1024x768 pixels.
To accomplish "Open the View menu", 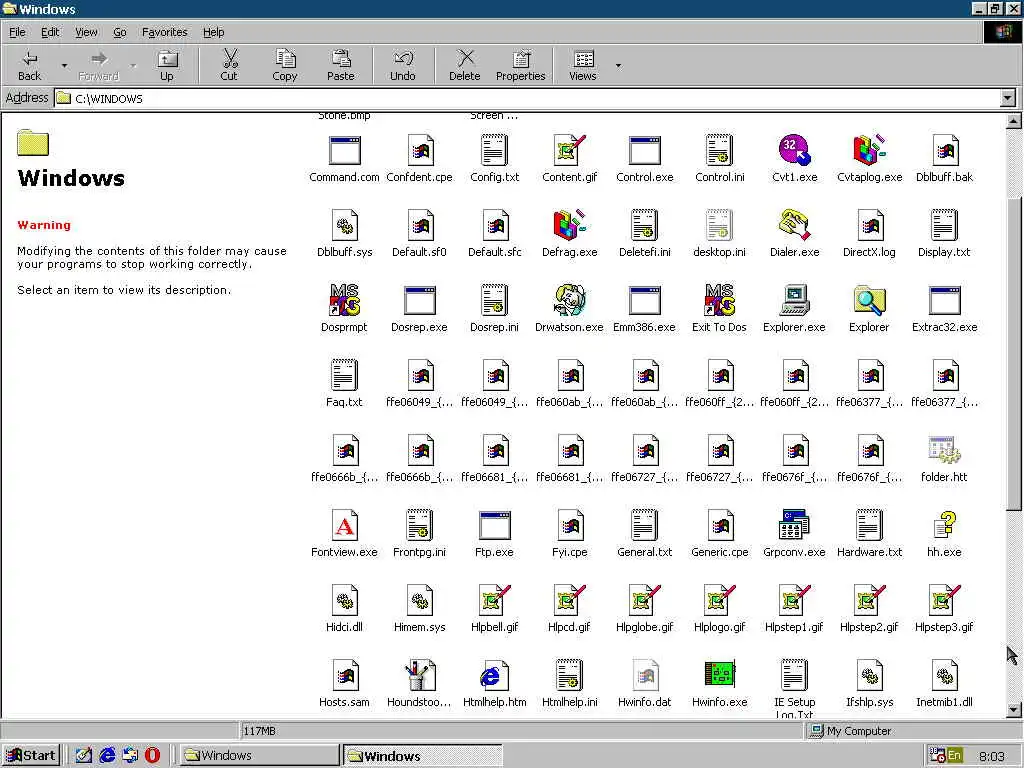I will (x=86, y=32).
